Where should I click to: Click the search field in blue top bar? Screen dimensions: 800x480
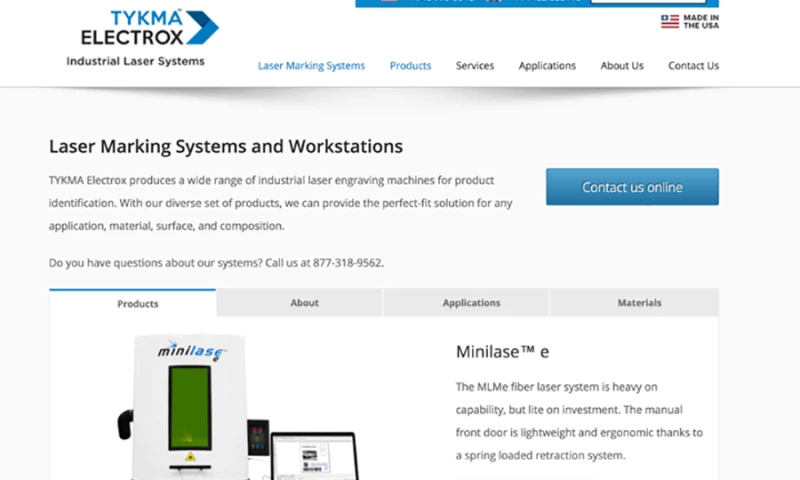click(x=648, y=2)
